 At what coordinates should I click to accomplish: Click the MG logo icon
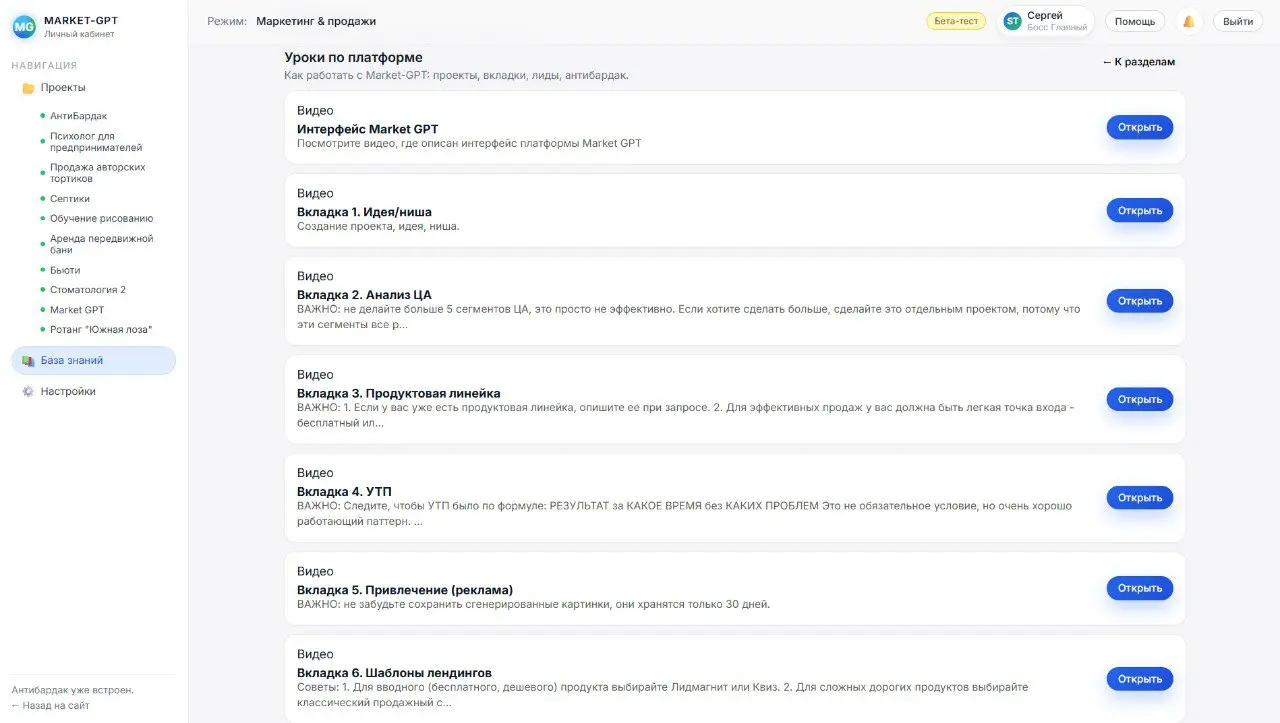(24, 27)
